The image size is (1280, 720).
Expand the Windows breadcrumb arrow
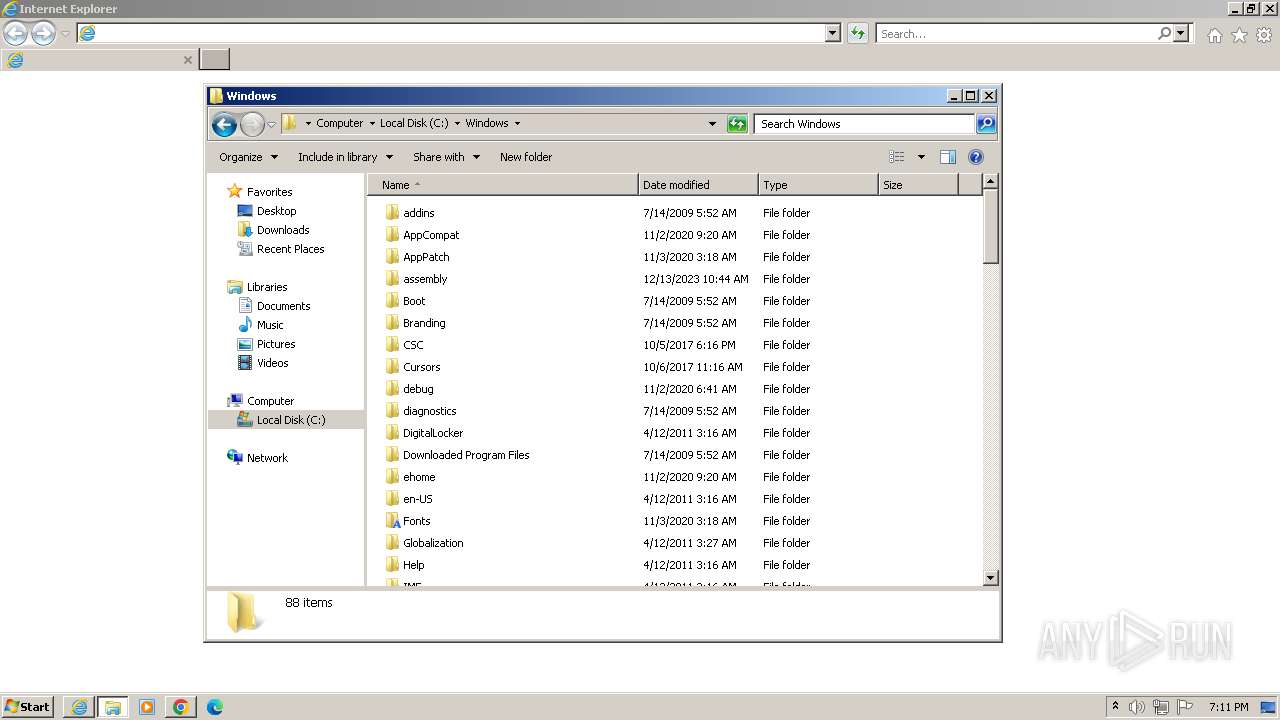click(517, 124)
